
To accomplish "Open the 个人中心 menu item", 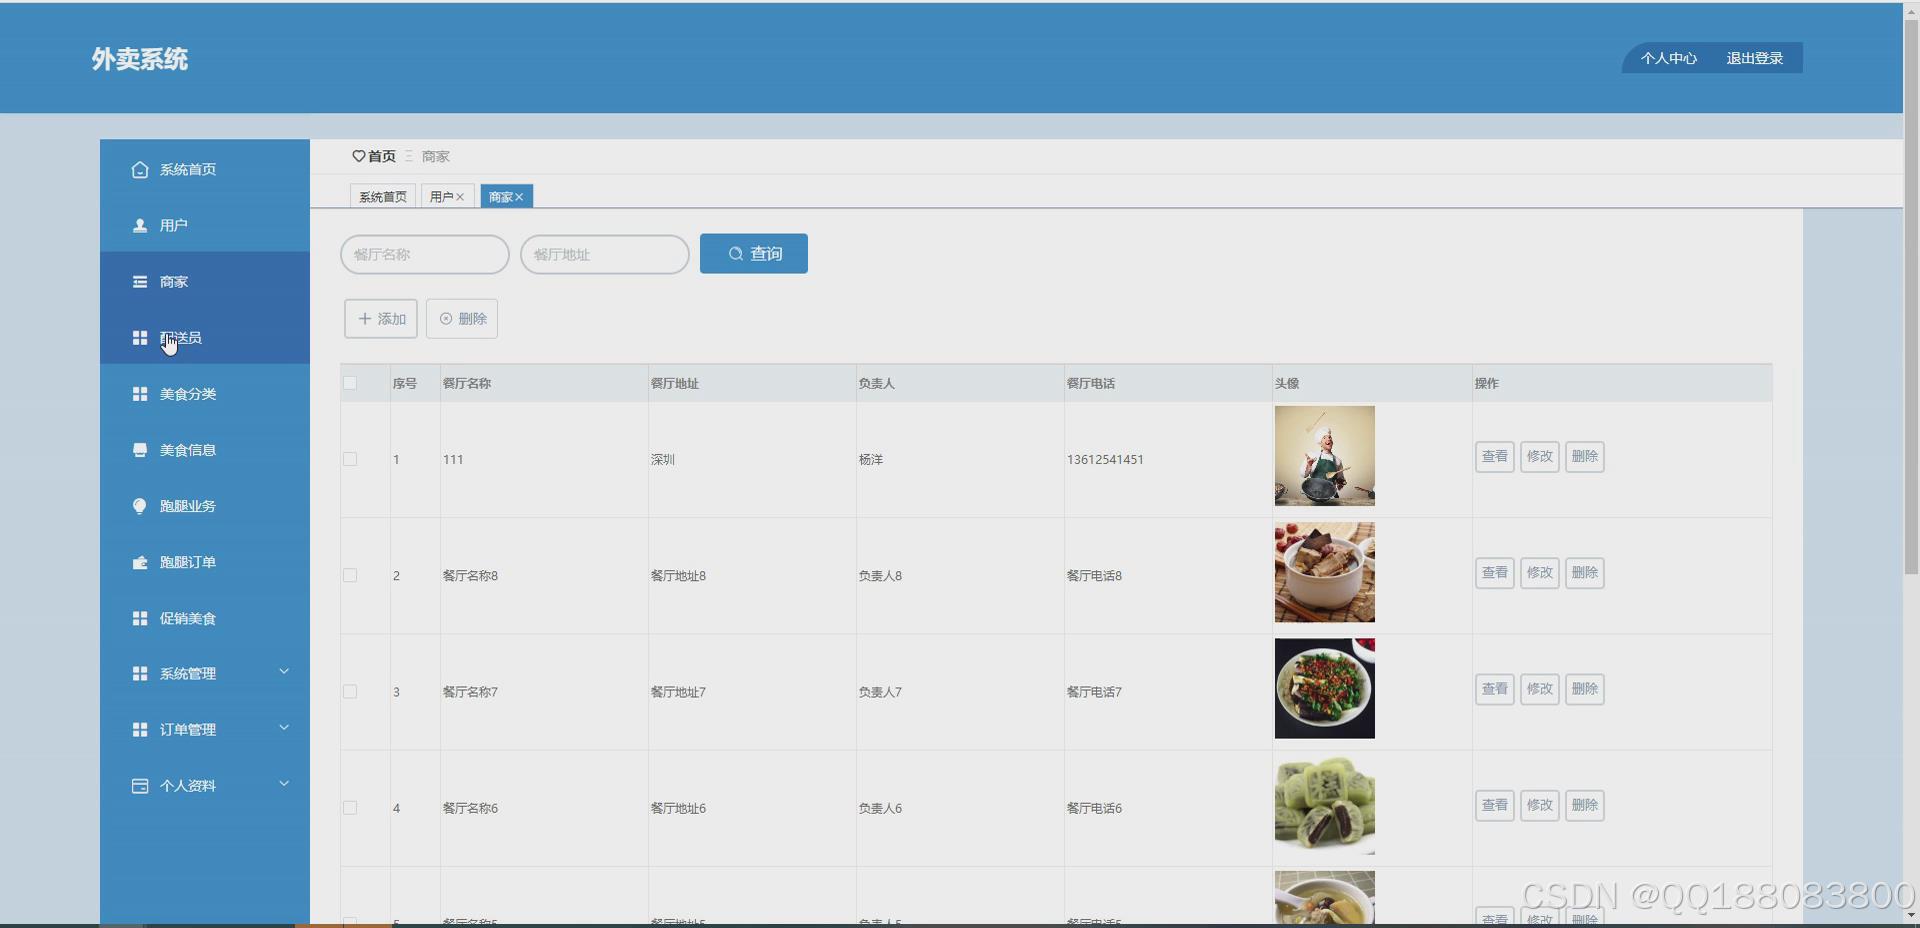I will tap(1667, 58).
